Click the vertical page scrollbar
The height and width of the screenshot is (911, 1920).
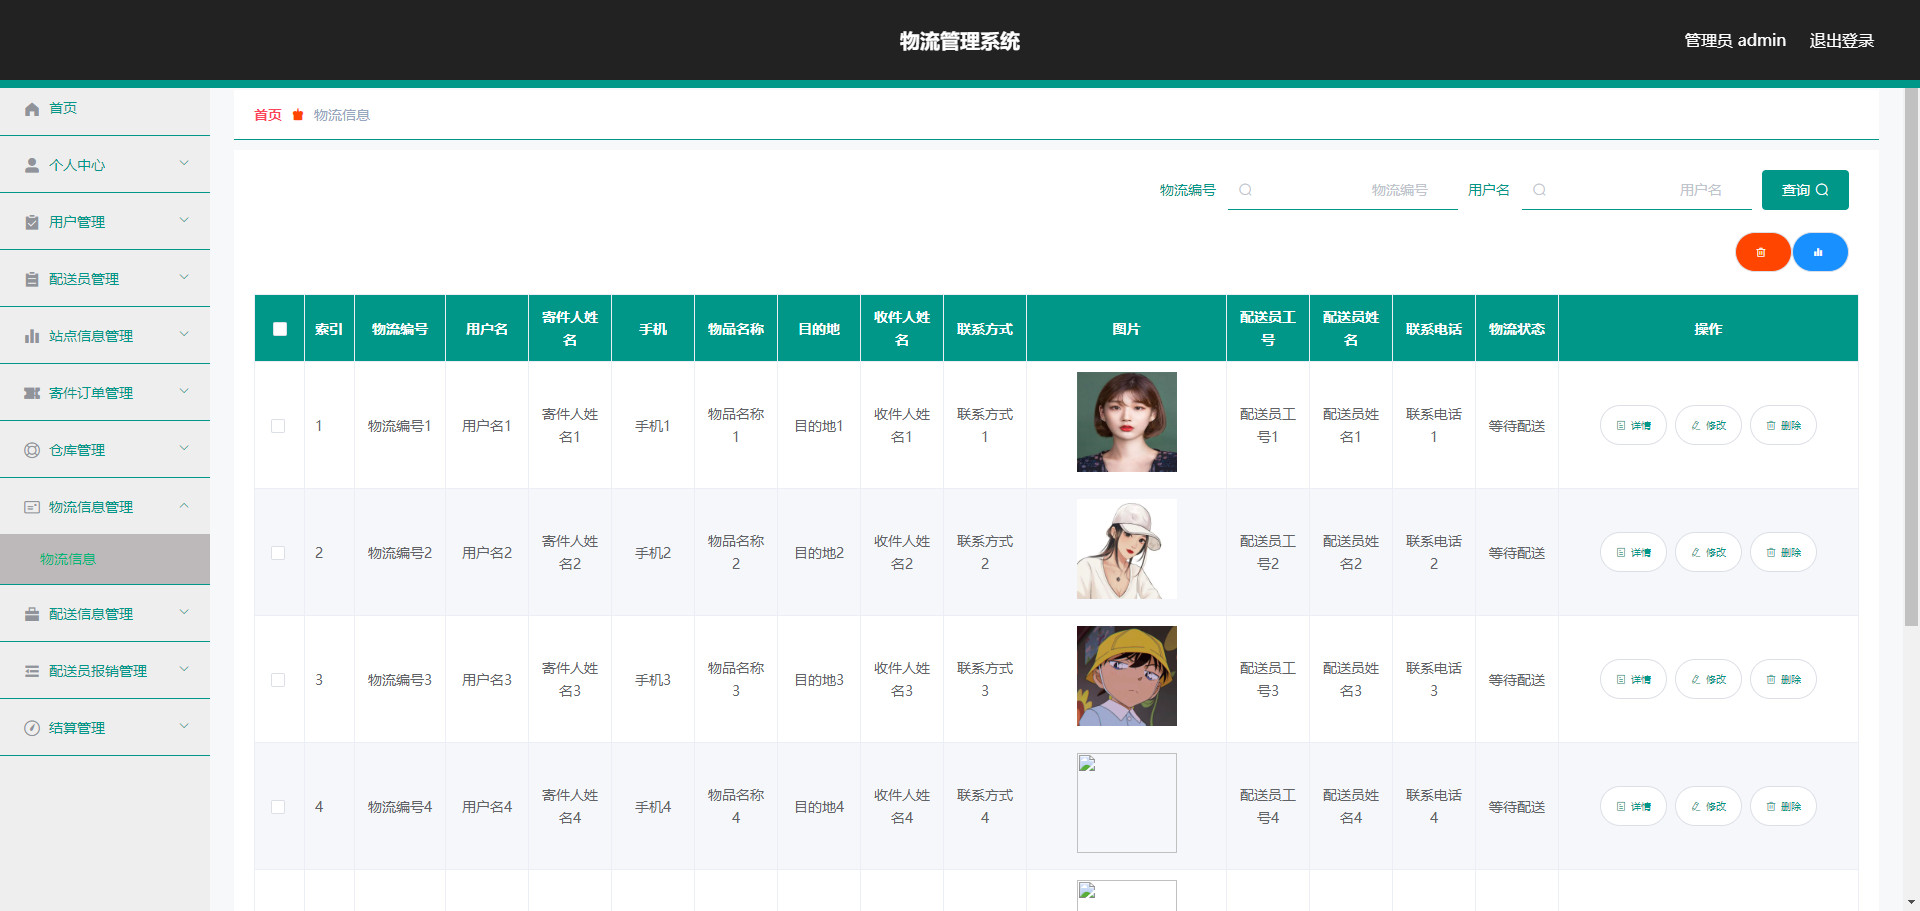pyautogui.click(x=1911, y=400)
